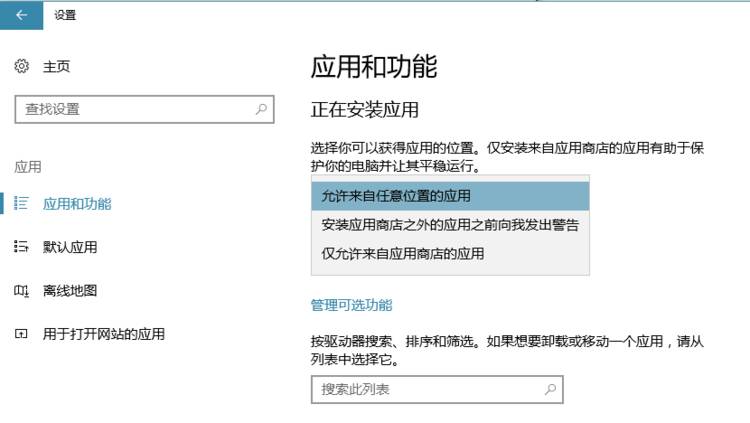Click the gear icon next to 主页
The image size is (750, 423).
pyautogui.click(x=22, y=66)
